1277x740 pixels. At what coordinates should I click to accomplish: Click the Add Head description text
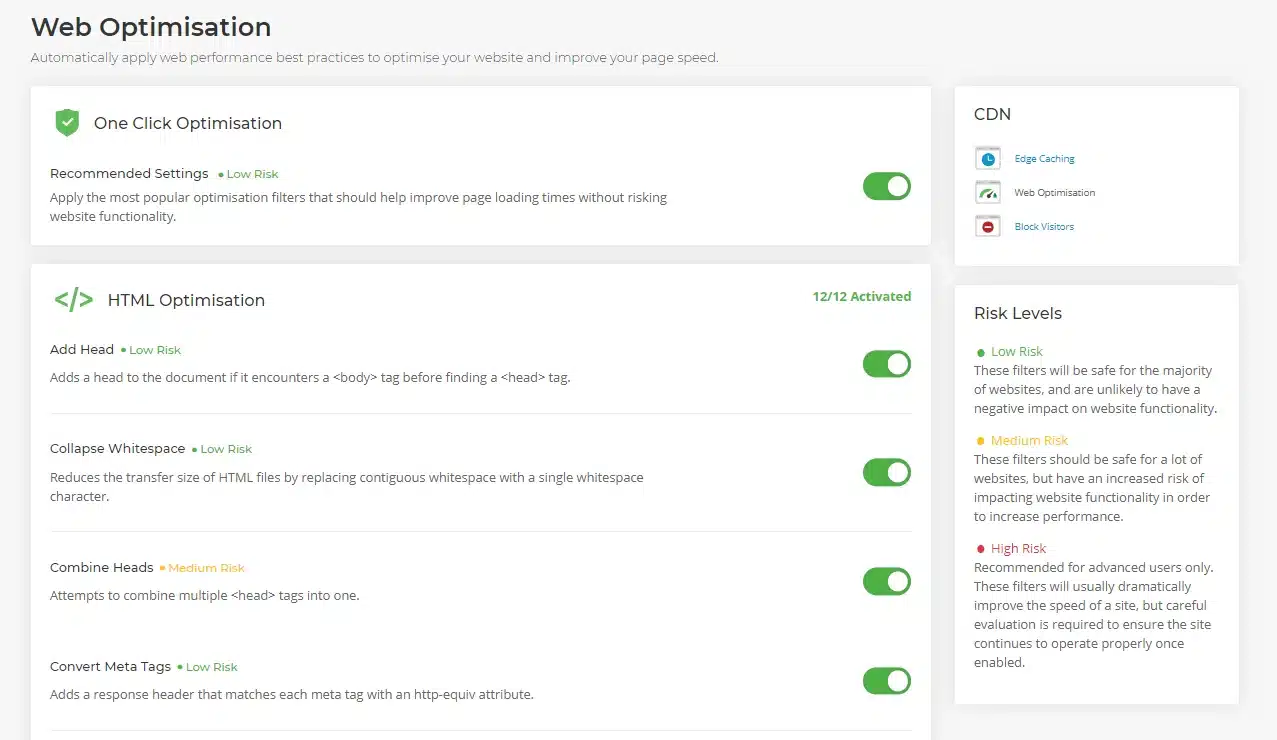tap(310, 378)
